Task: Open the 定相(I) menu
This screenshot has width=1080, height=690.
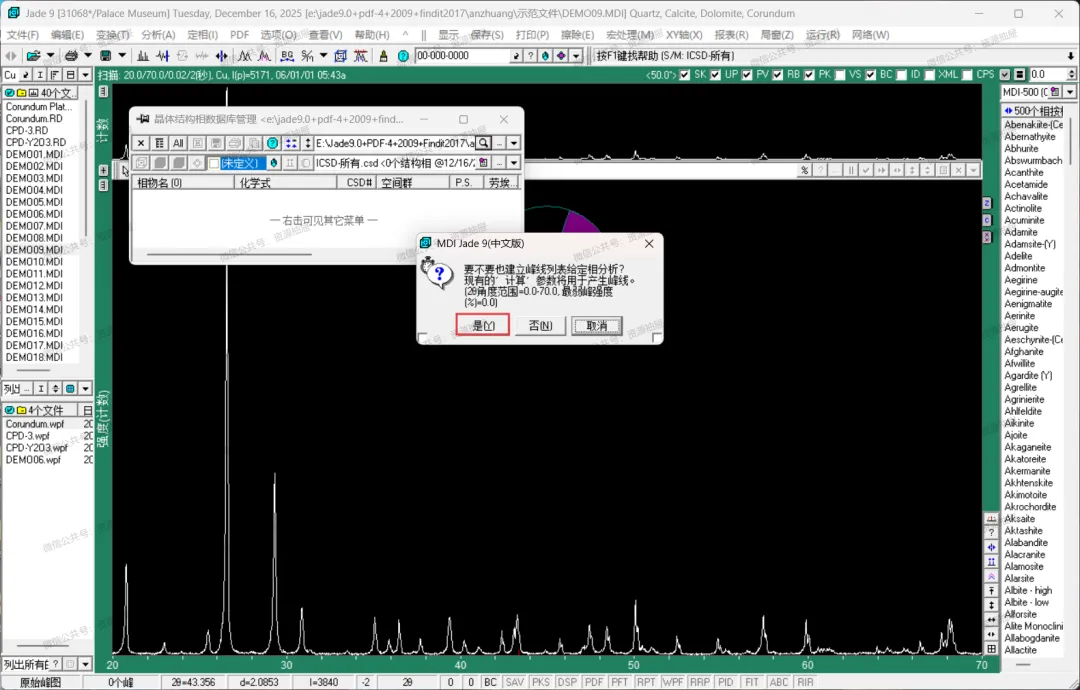Action: coord(202,34)
